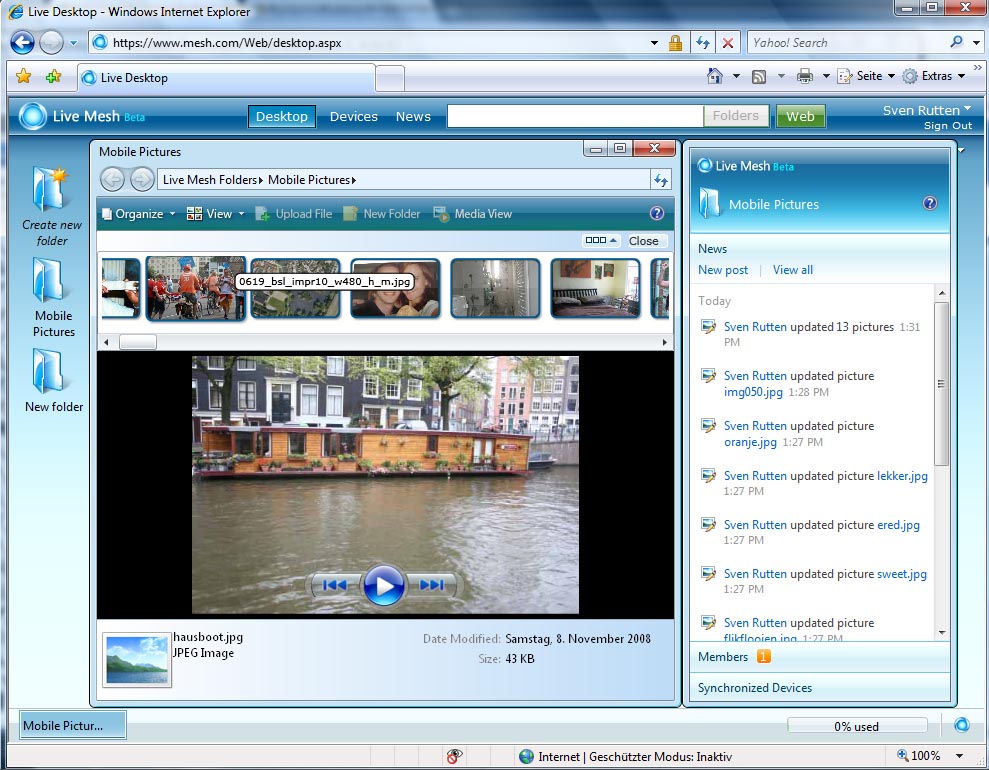The image size is (989, 770).
Task: Click the filmstrip horizontal scrollbar thumb
Action: (x=138, y=342)
